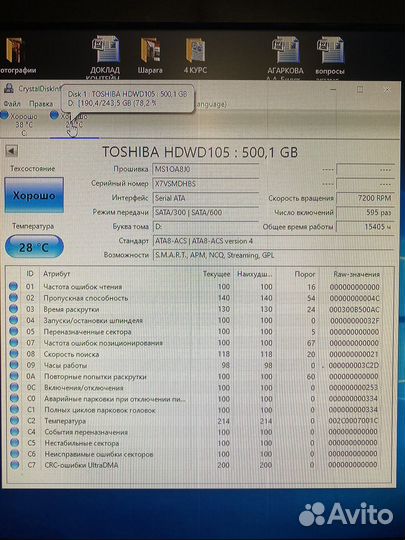This screenshot has width=405, height=540.
Task: Click the Serial ATA interface field
Action: [206, 198]
